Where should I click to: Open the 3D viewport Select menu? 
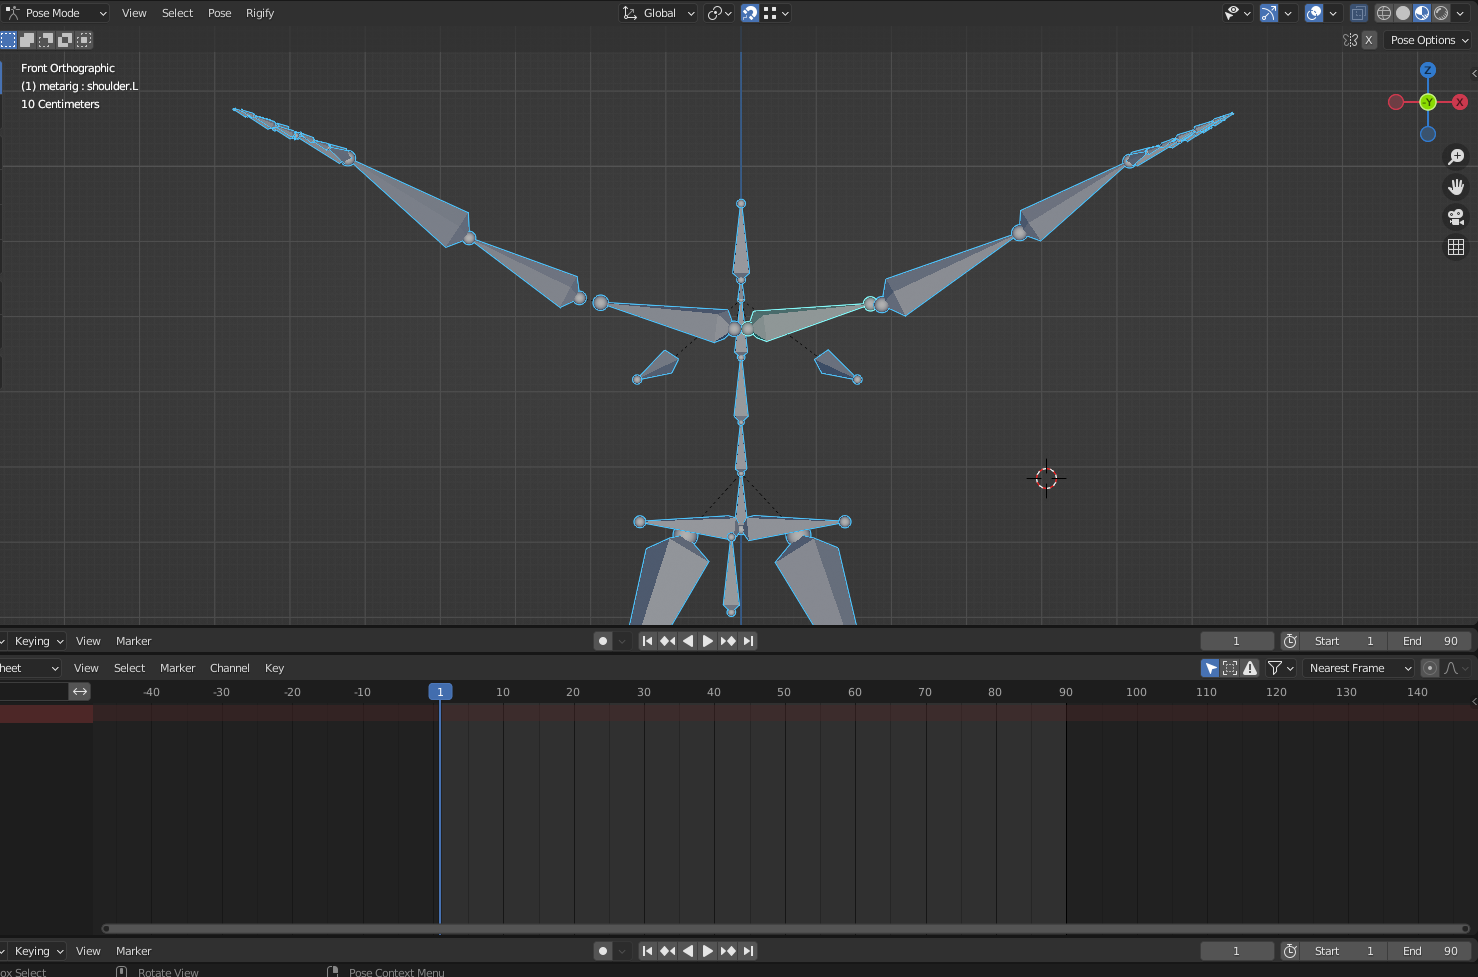[x=177, y=13]
